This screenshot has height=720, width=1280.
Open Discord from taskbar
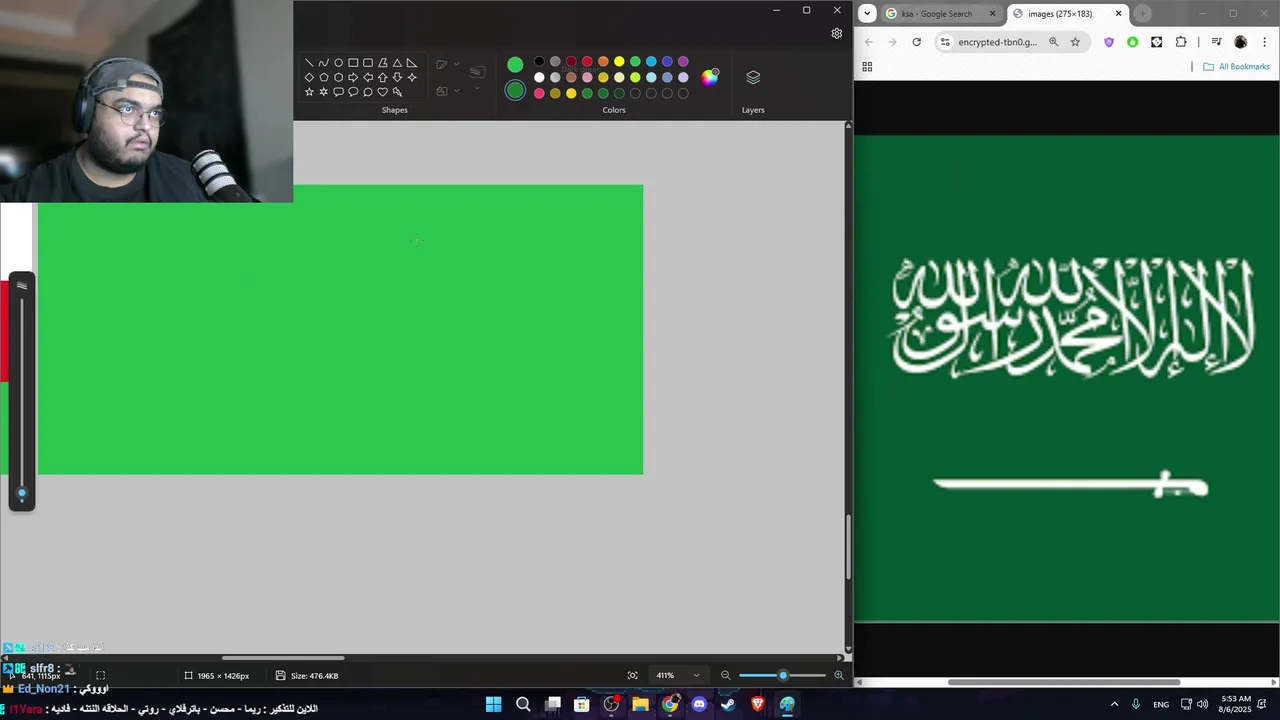pyautogui.click(x=699, y=704)
